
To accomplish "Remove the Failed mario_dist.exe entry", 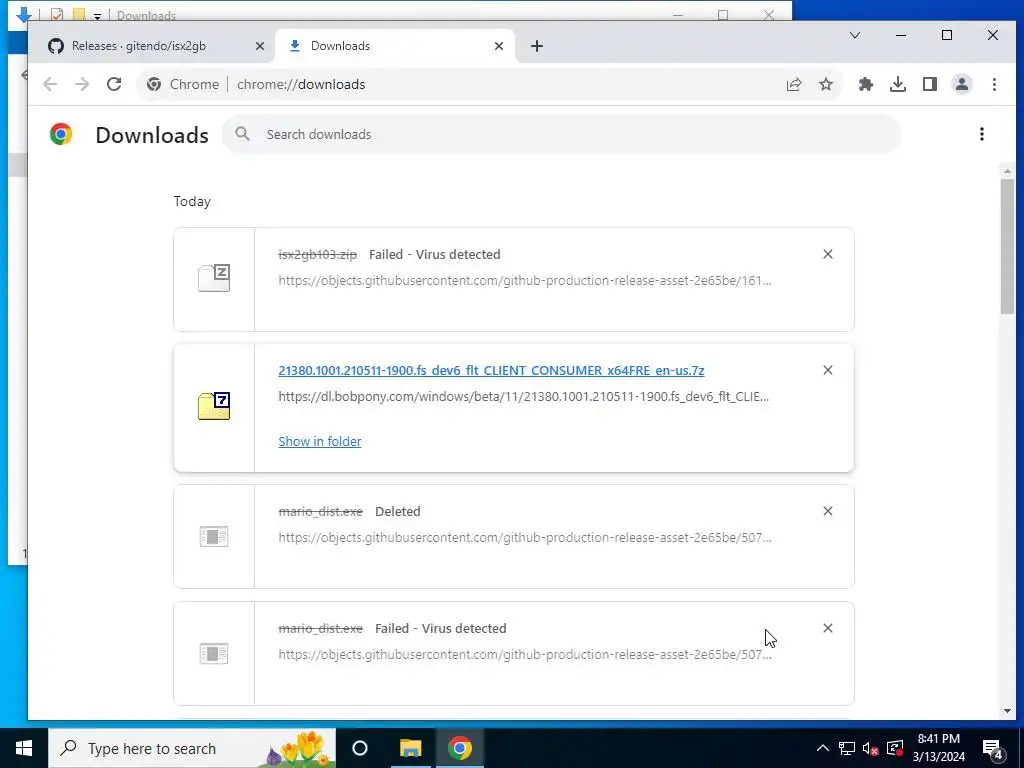I will pyautogui.click(x=827, y=628).
